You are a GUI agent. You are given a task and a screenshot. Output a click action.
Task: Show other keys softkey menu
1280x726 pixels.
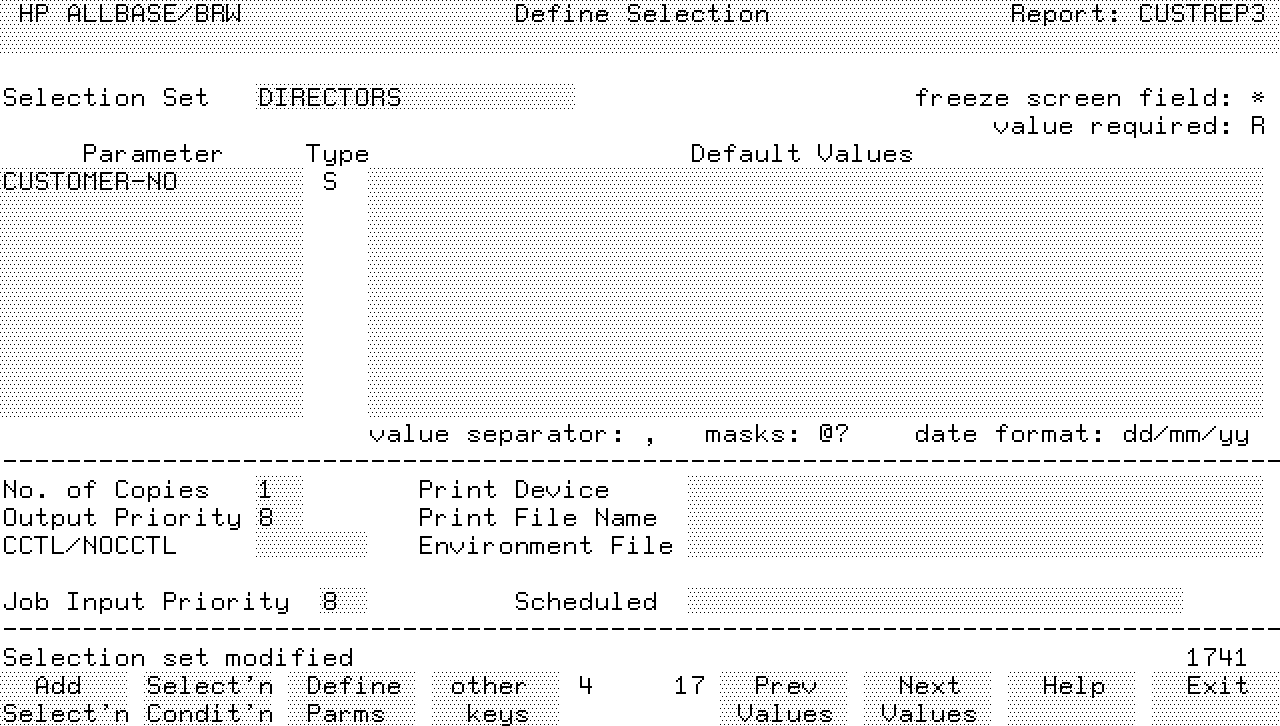[489, 699]
